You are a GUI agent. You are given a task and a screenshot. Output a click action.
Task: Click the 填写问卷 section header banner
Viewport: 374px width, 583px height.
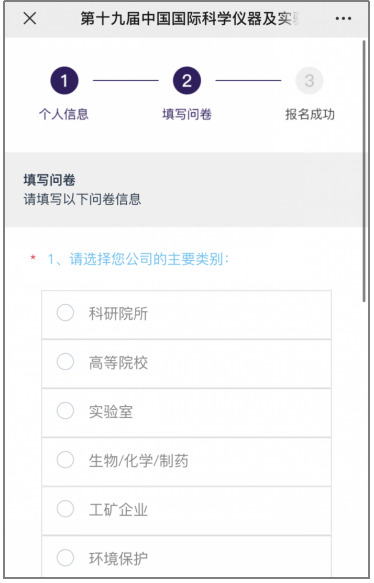pyautogui.click(x=184, y=190)
